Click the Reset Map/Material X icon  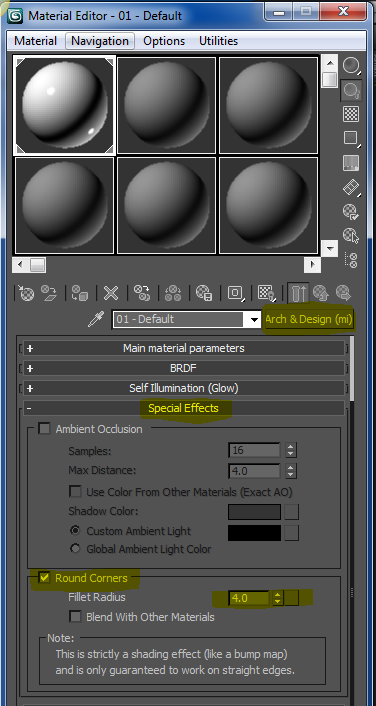pyautogui.click(x=111, y=293)
